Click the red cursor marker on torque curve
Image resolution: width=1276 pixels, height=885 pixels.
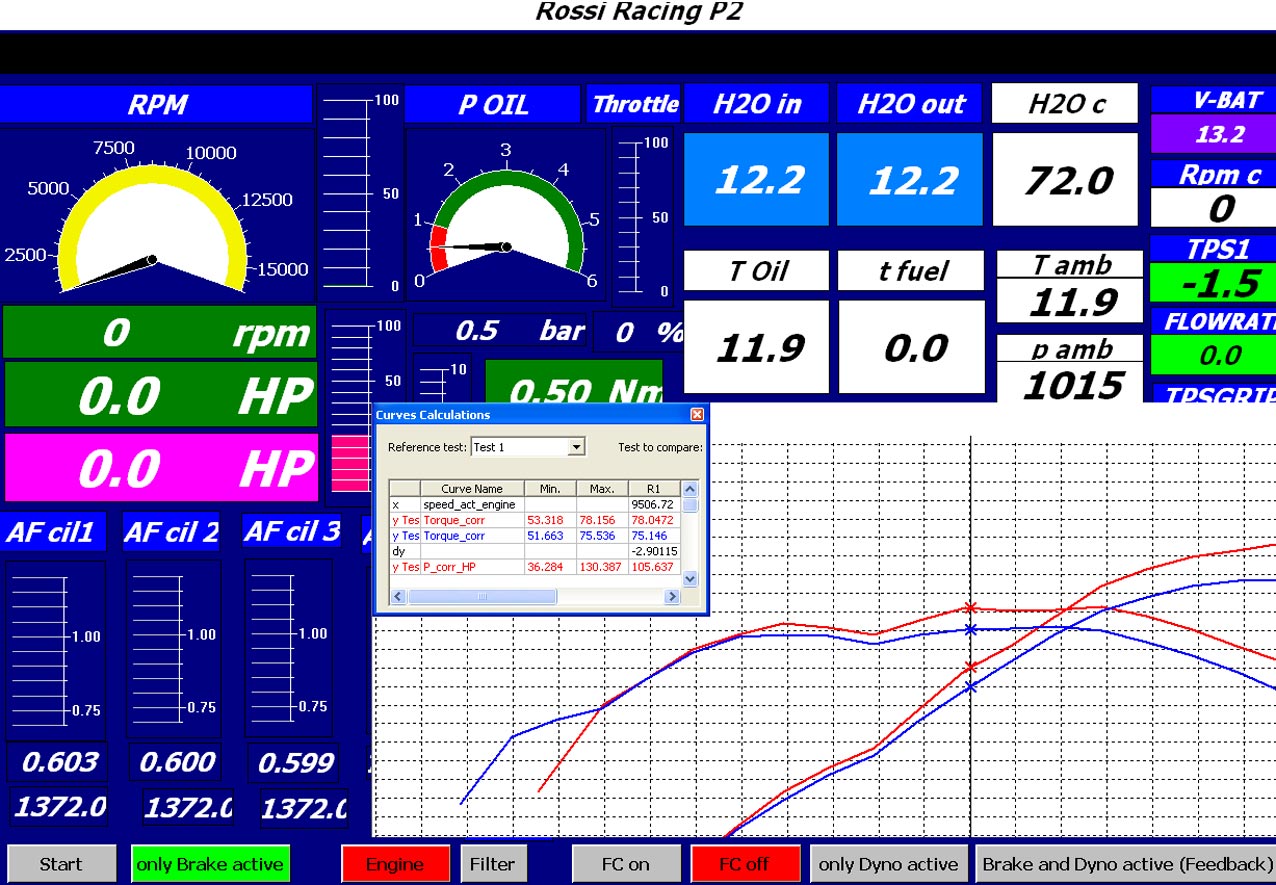click(x=971, y=607)
